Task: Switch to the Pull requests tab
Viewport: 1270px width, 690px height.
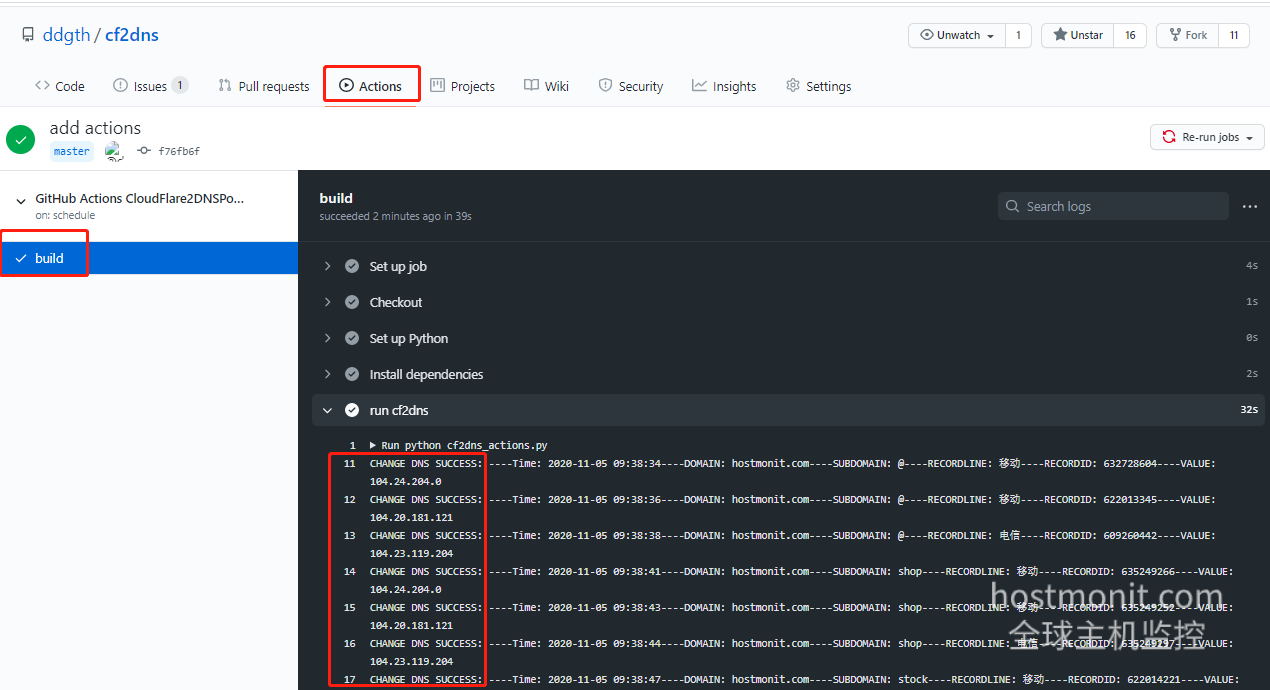Action: click(264, 86)
